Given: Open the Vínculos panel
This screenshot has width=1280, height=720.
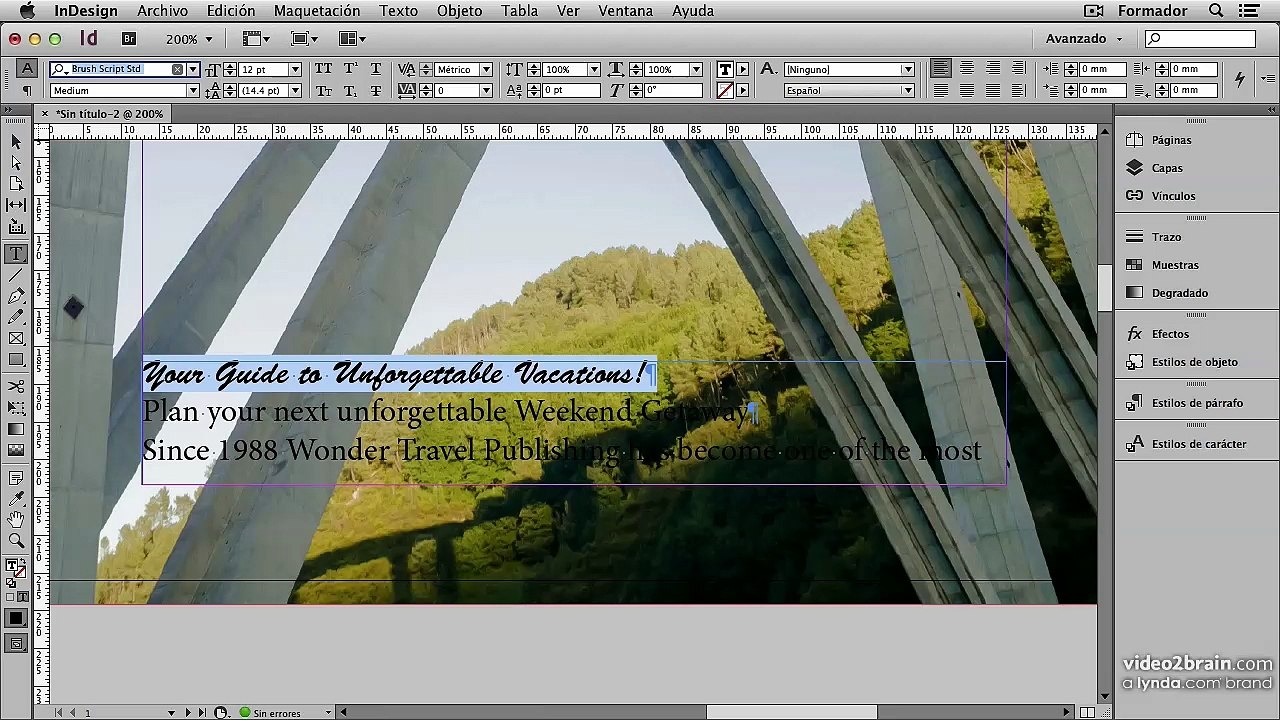Looking at the screenshot, I should pos(1173,196).
